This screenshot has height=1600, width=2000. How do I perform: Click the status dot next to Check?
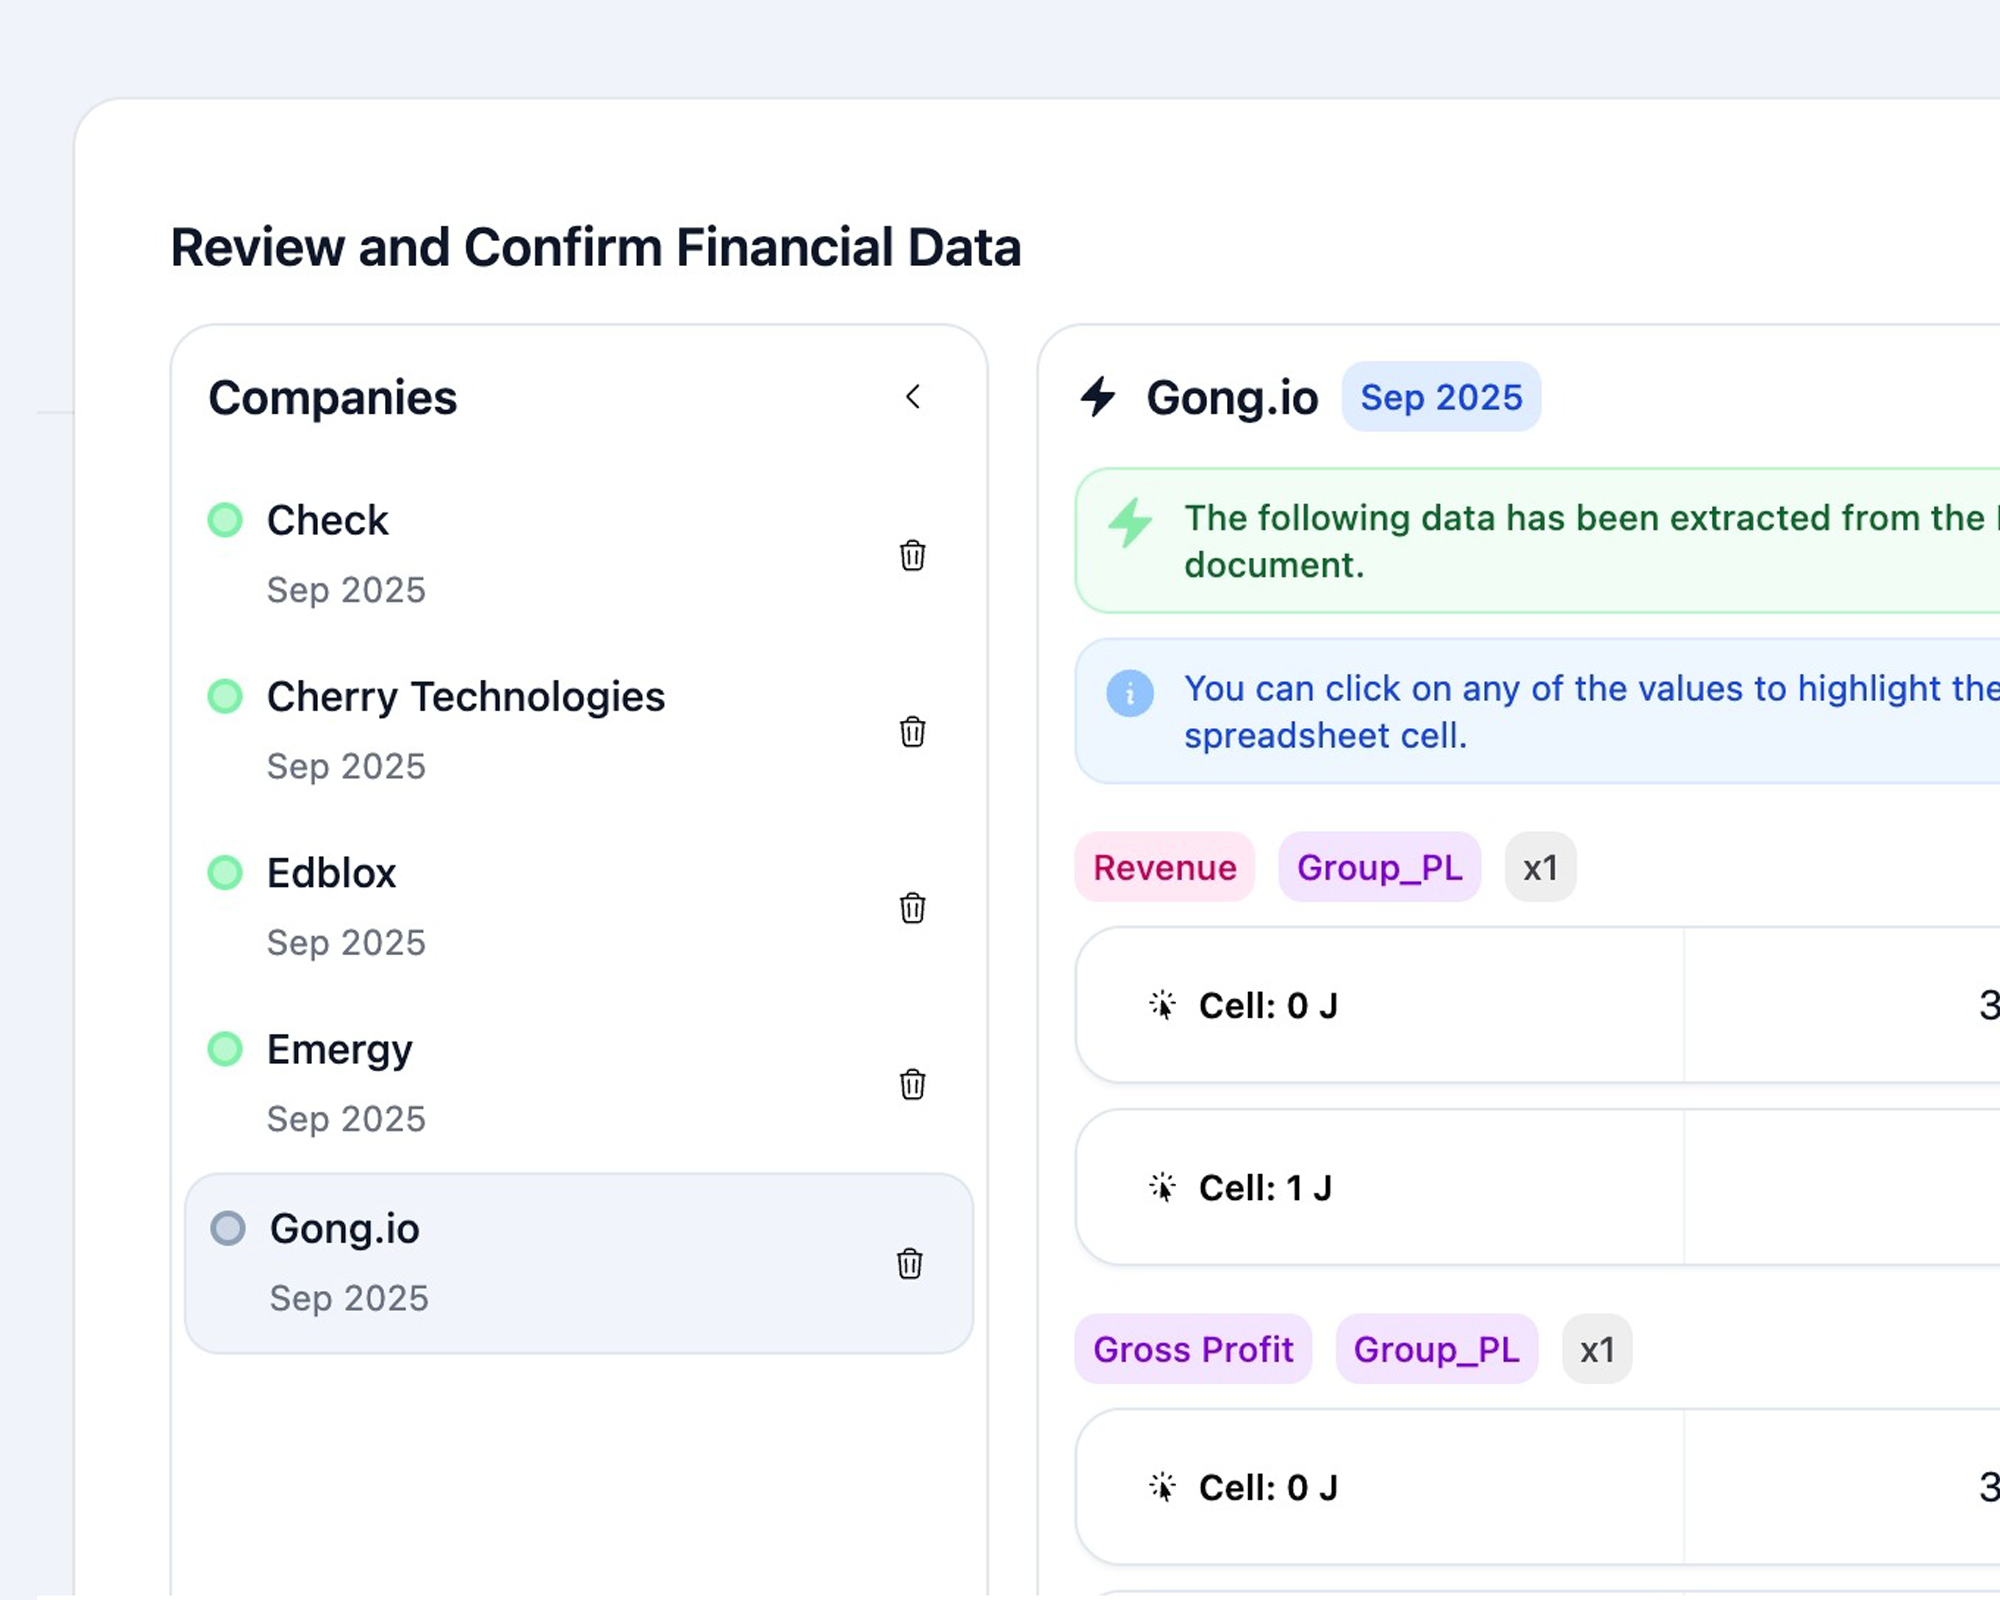click(x=226, y=520)
